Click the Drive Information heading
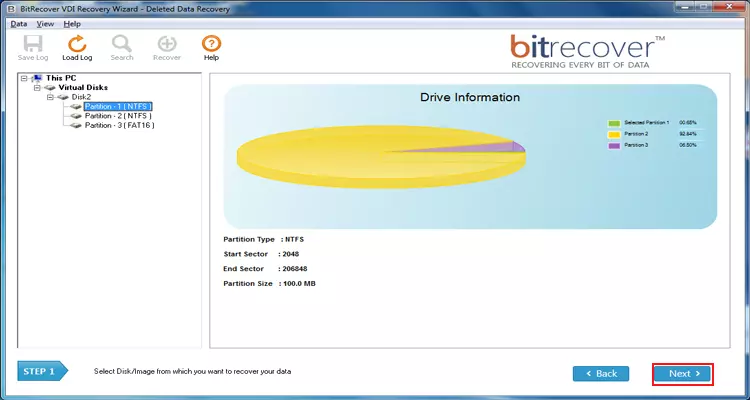Viewport: 750px width, 400px height. pos(470,97)
